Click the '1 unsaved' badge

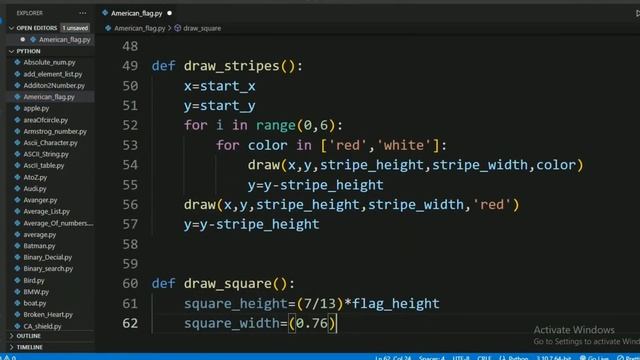pos(75,28)
